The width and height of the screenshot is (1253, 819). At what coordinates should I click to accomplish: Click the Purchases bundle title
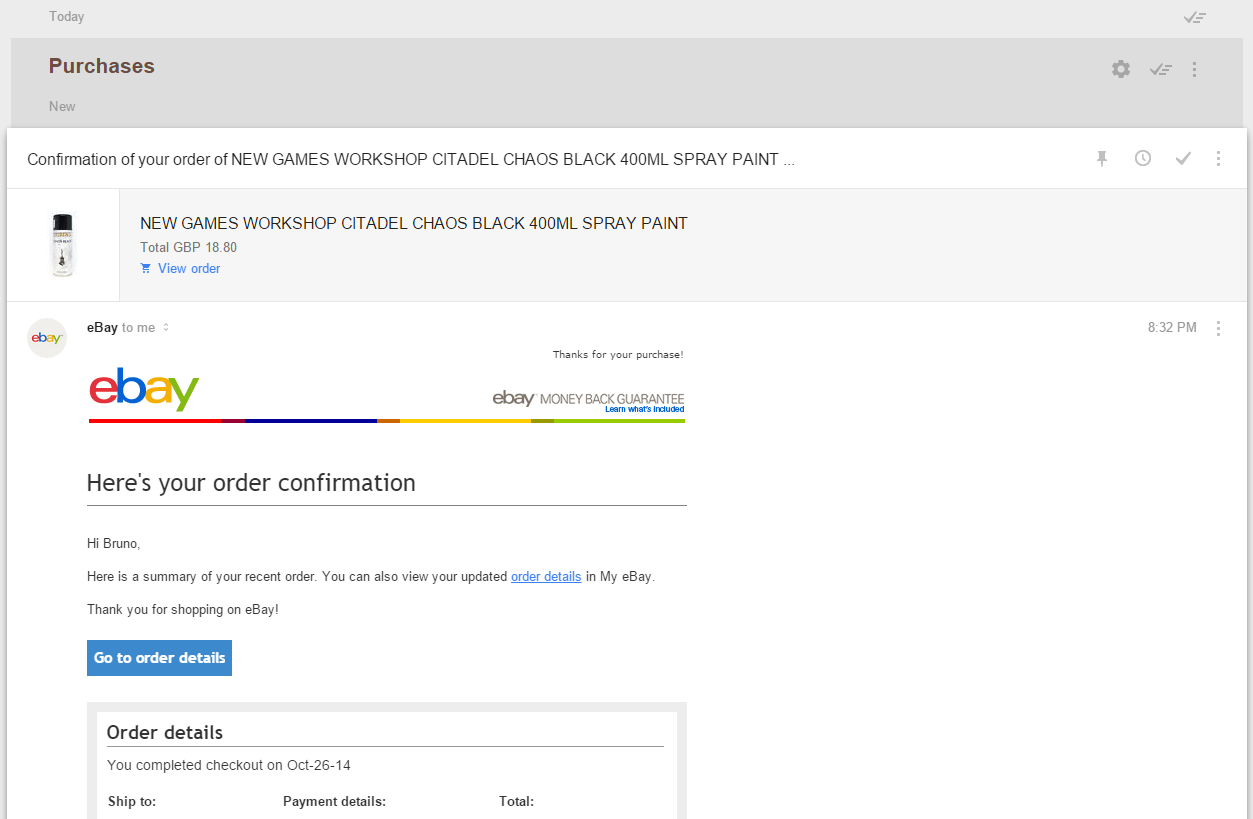tap(102, 66)
